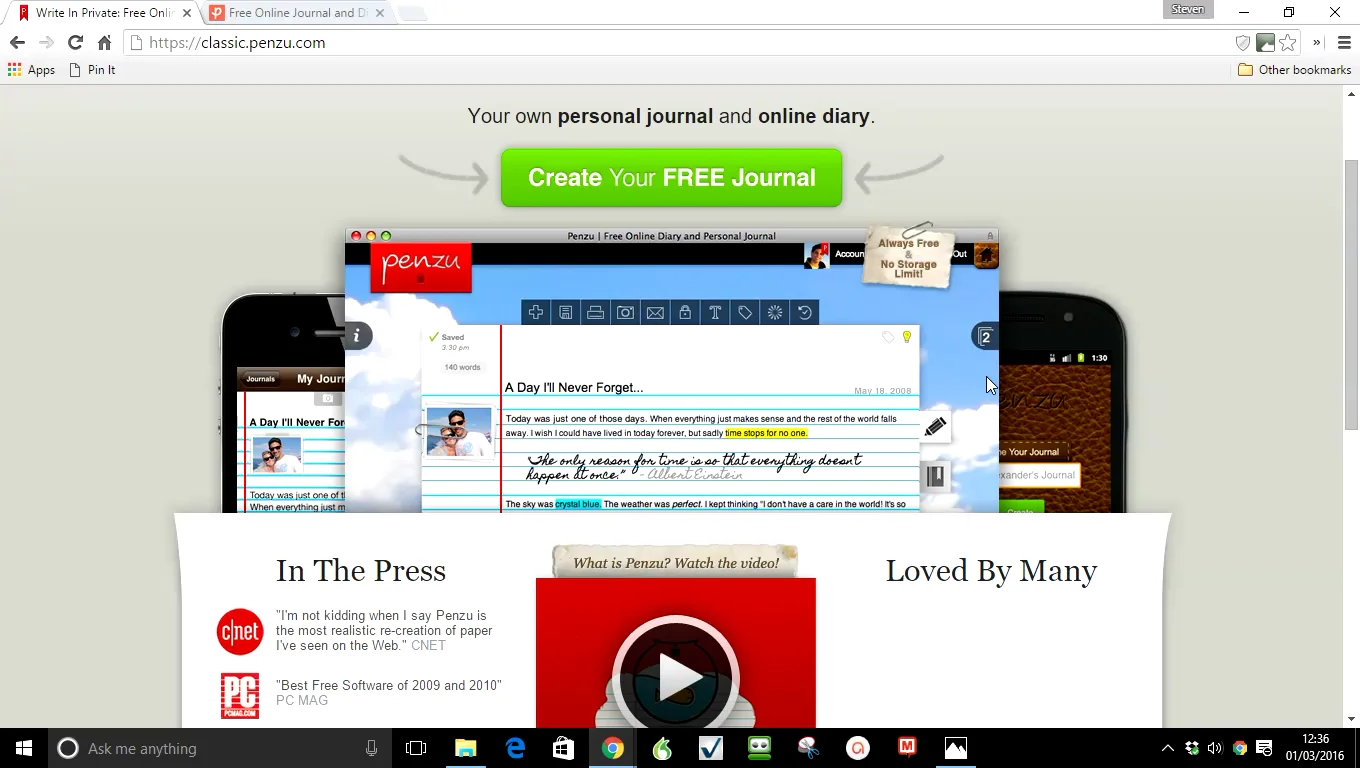Click the 'Always Free No Storage Limit' note
This screenshot has height=768, width=1360.
[x=909, y=258]
